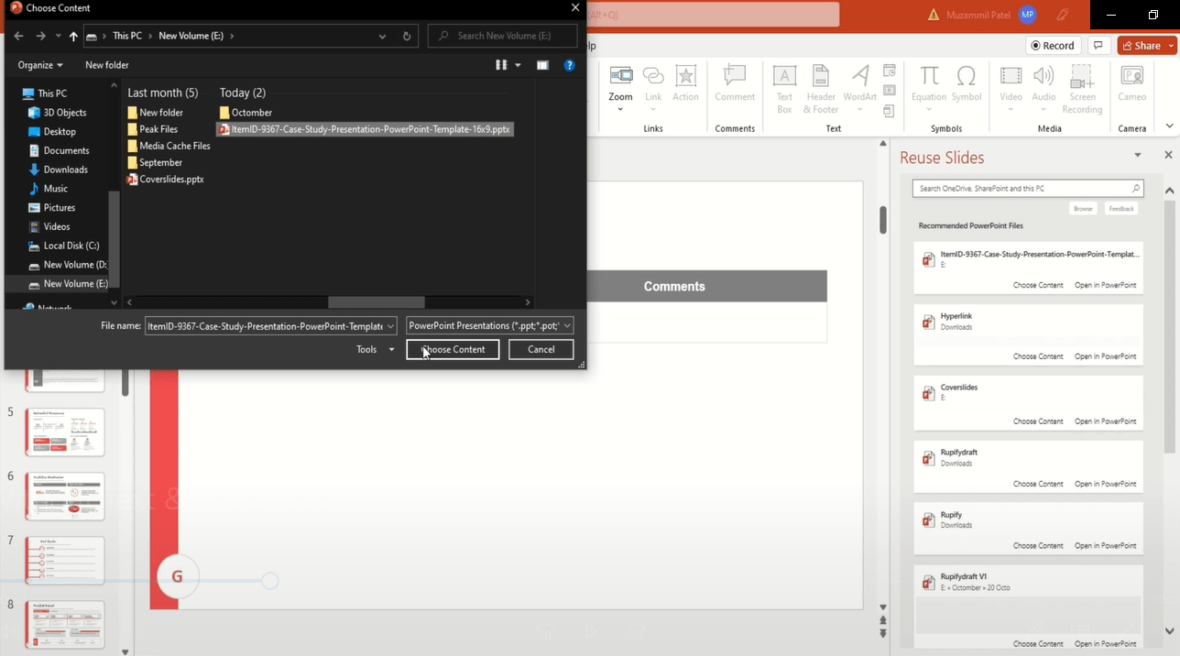Open the file type filter dropdown
The width and height of the screenshot is (1180, 656).
(x=490, y=326)
